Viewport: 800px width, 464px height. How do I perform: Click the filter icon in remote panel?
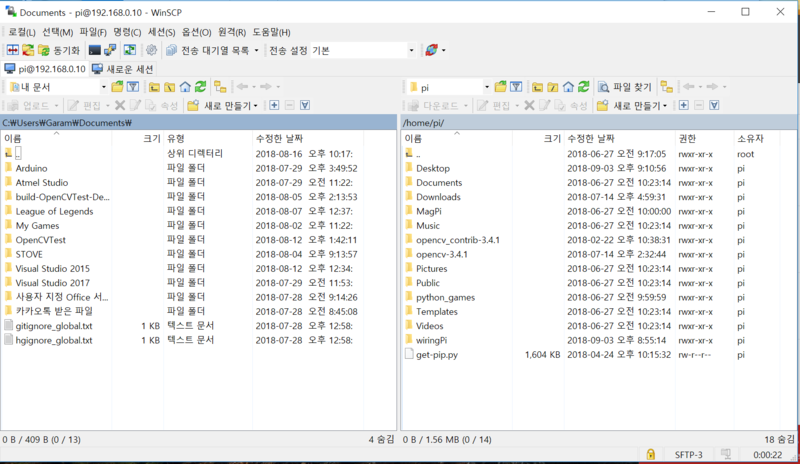(516, 87)
